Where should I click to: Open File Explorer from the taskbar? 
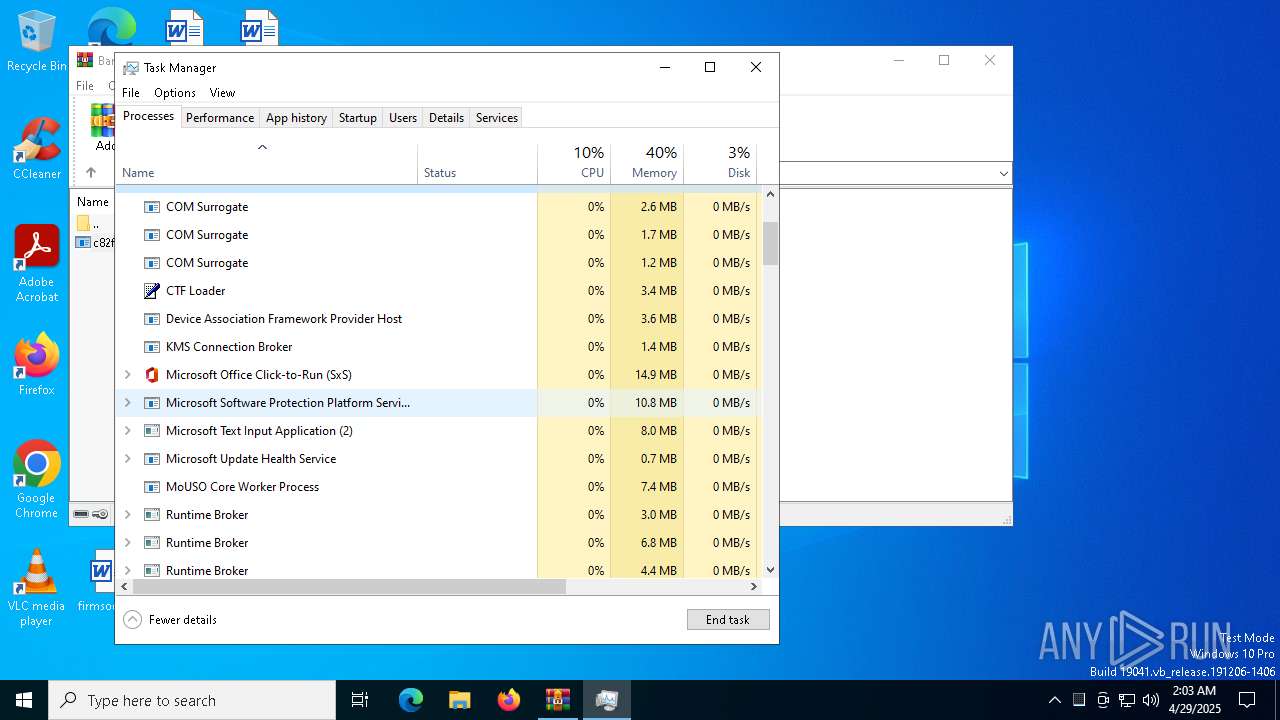pyautogui.click(x=459, y=700)
